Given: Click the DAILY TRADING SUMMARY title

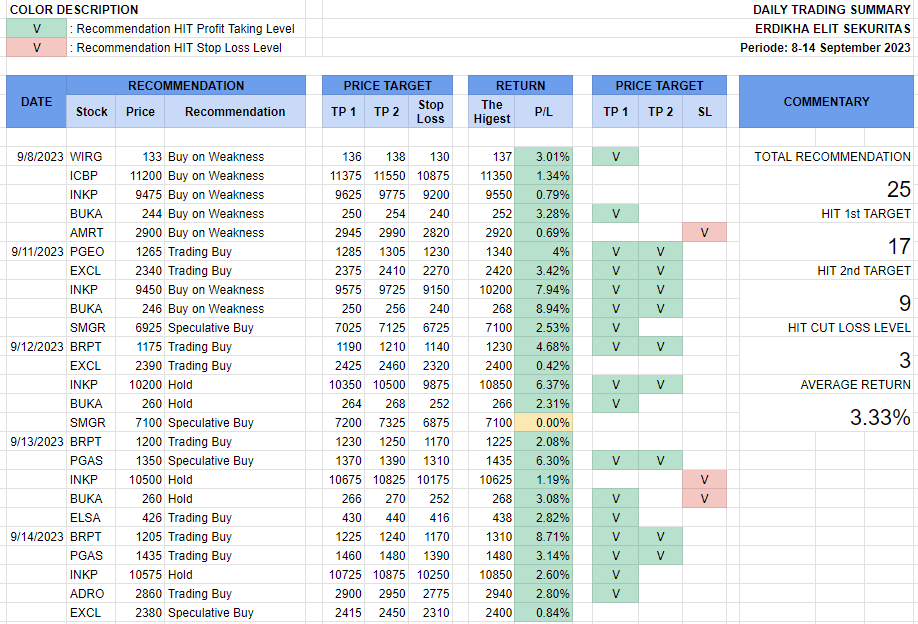Looking at the screenshot, I should click(x=832, y=9).
